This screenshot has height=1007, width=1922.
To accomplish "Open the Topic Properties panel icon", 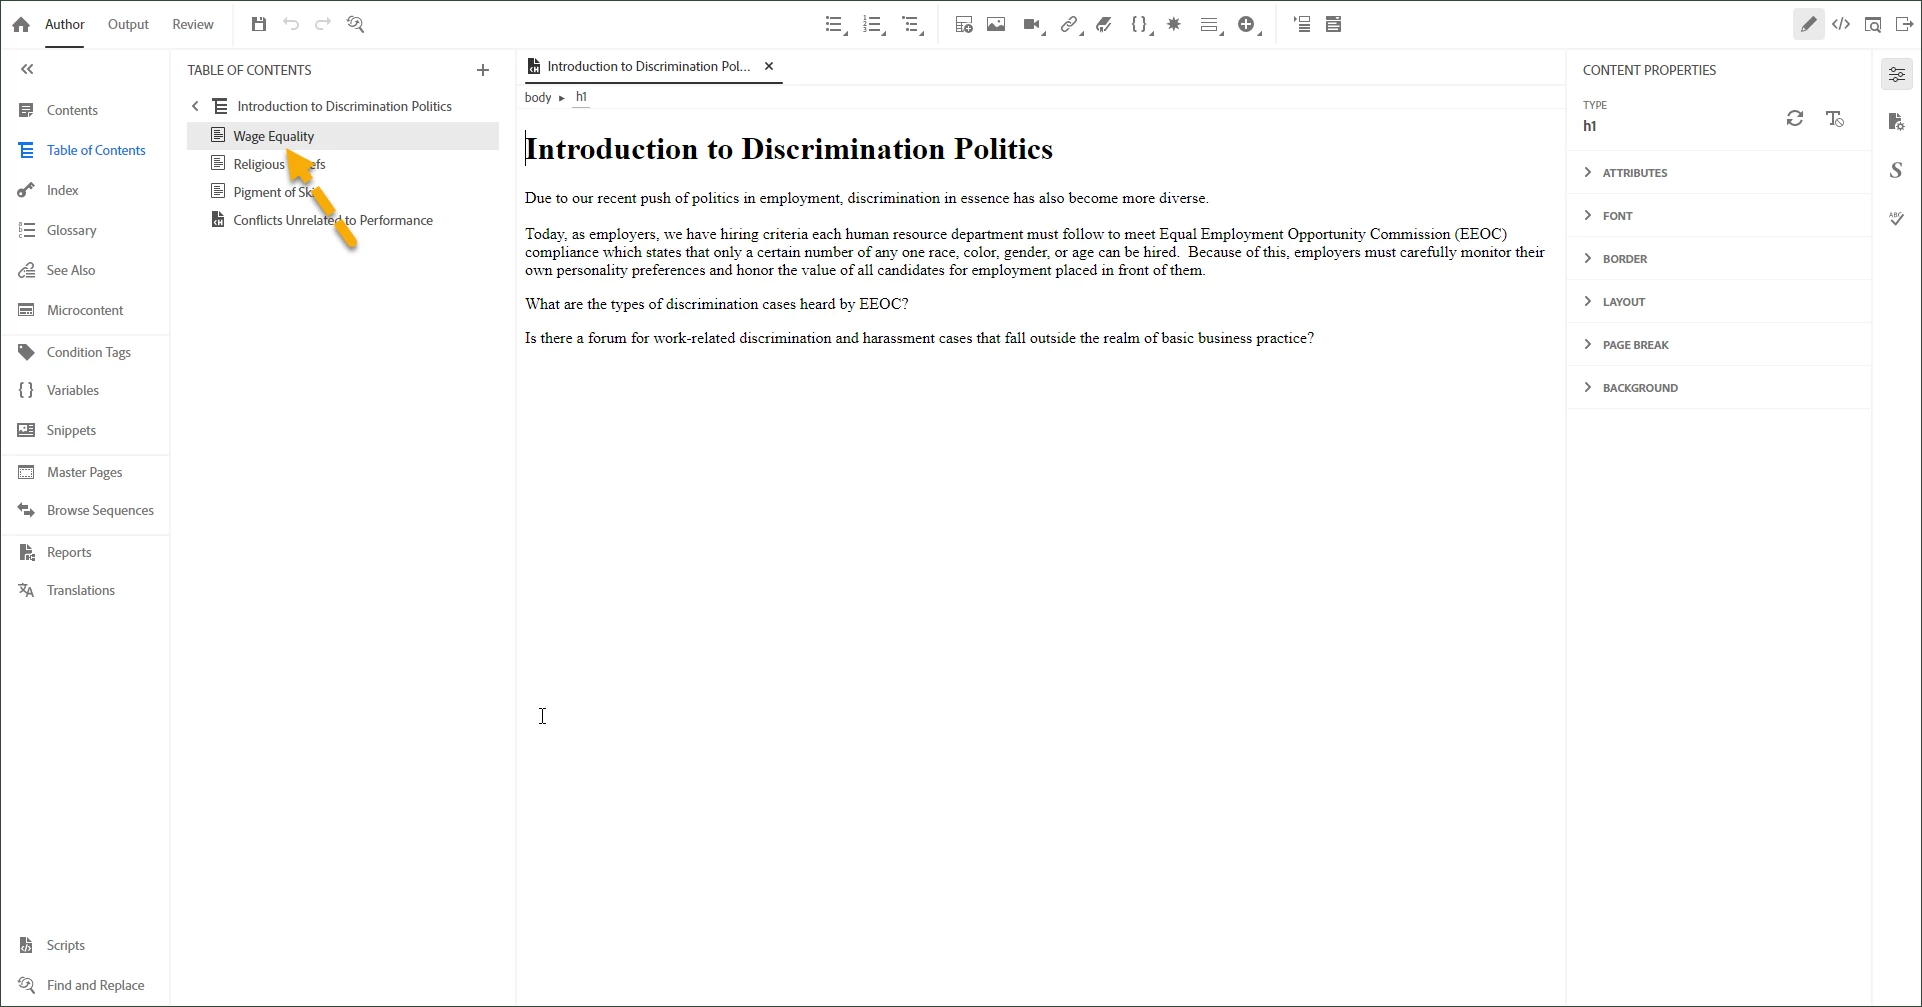I will (x=1897, y=122).
